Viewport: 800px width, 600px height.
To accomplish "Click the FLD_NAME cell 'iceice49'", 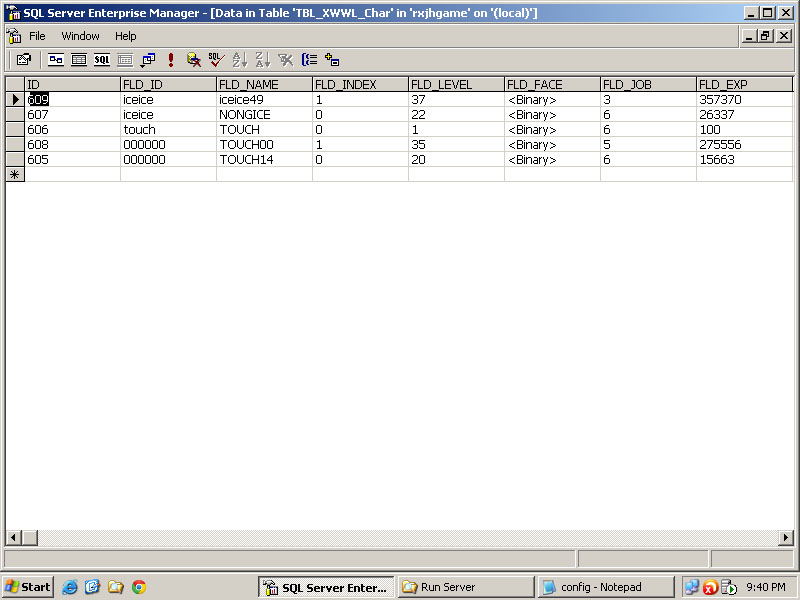I will pyautogui.click(x=264, y=99).
